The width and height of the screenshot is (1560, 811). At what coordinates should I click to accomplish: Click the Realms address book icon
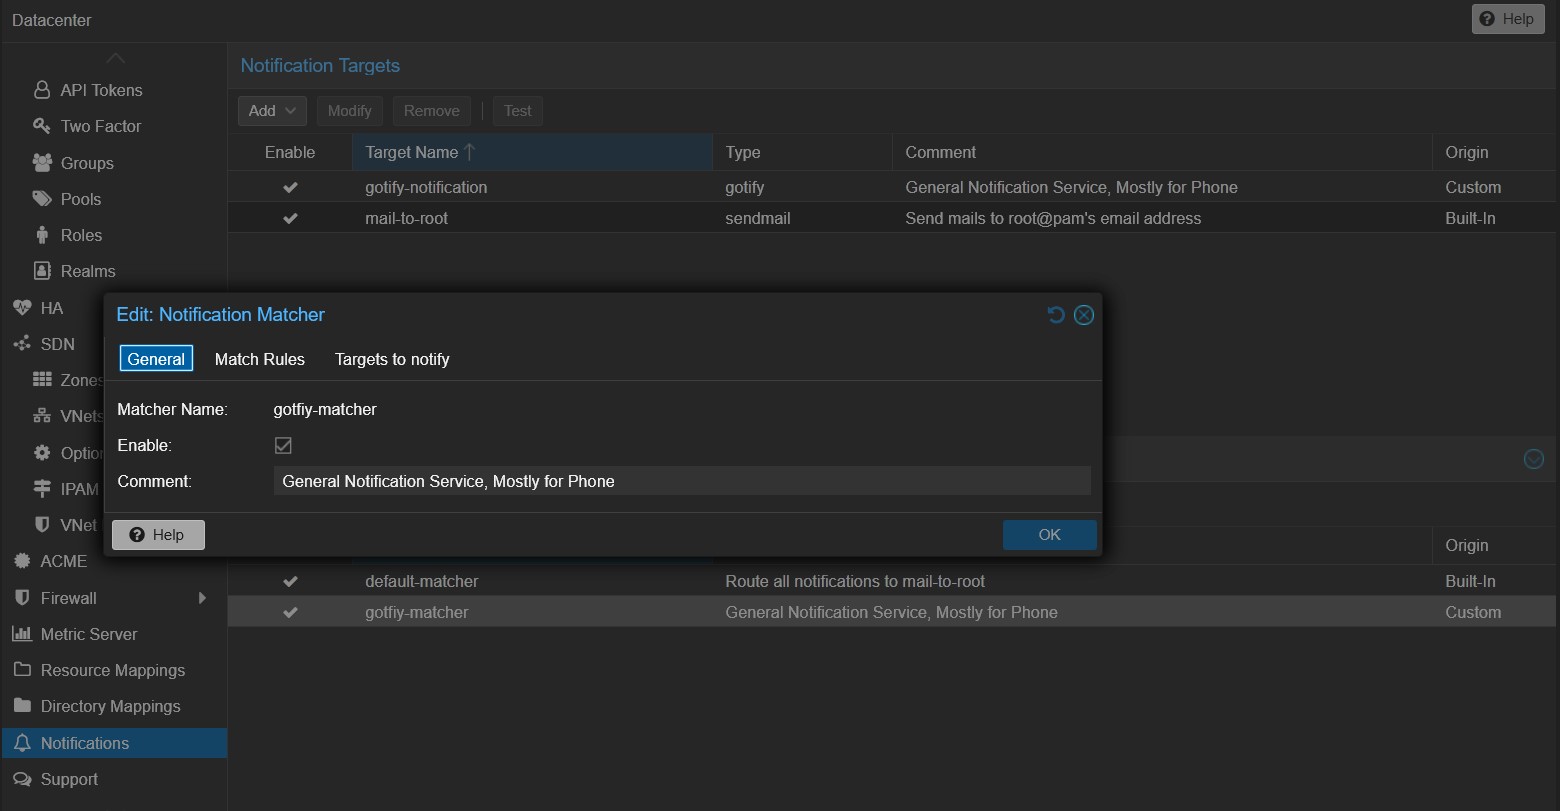pos(42,271)
